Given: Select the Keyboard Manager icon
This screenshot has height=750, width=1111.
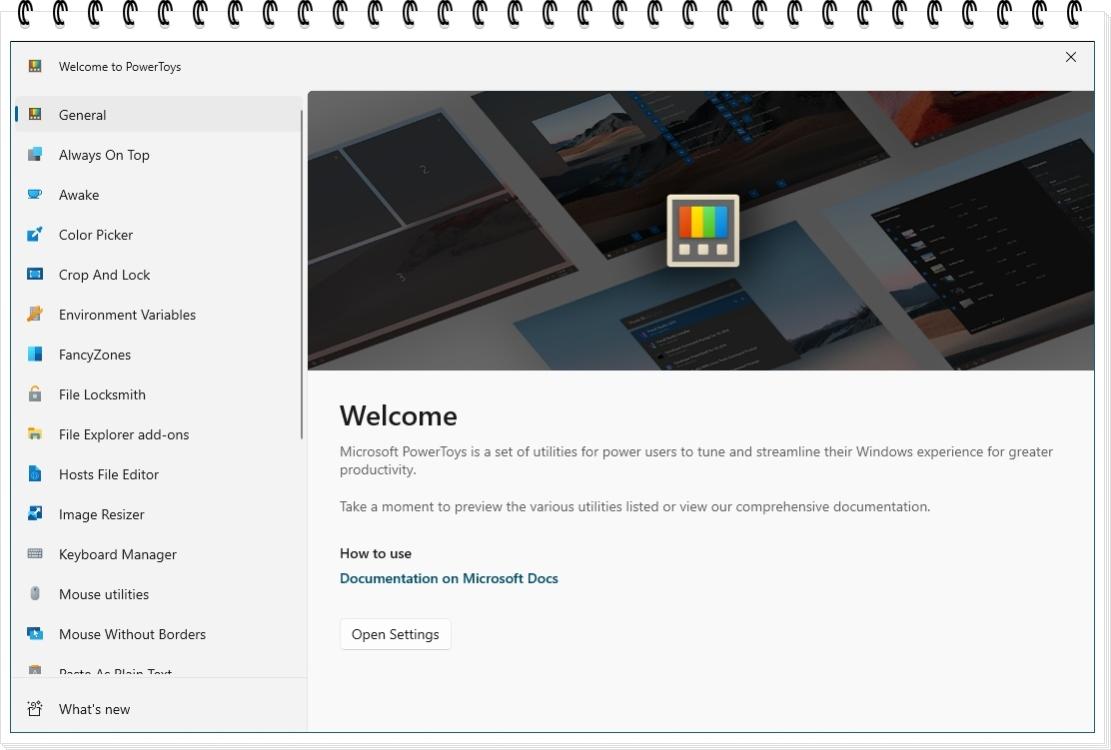Looking at the screenshot, I should click(35, 554).
